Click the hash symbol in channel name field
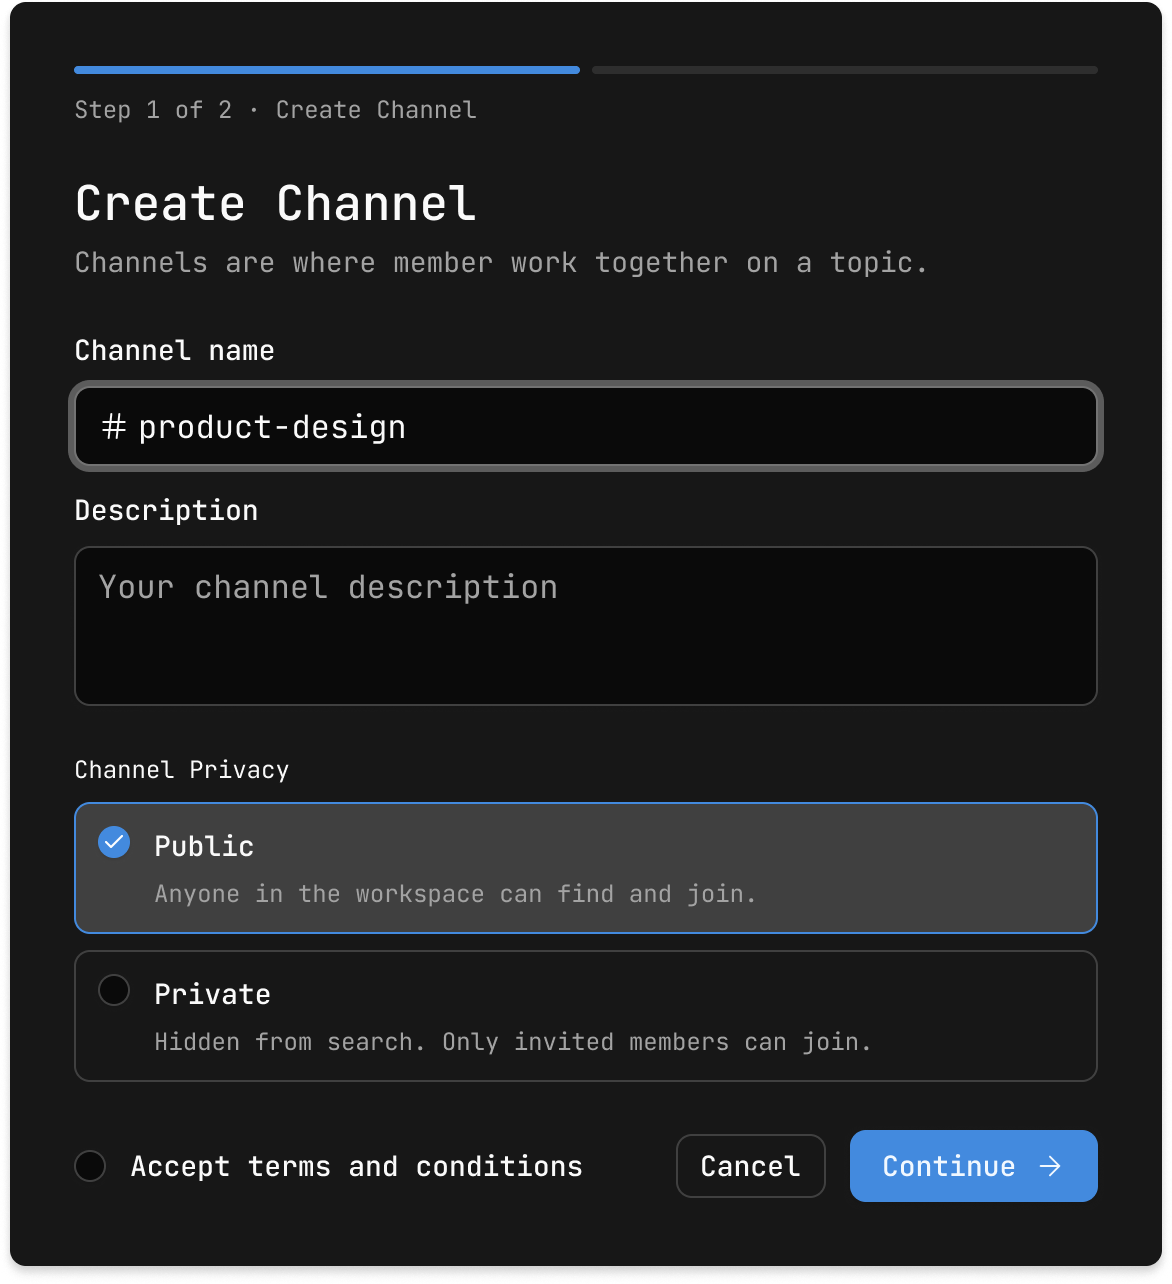The image size is (1172, 1284). coord(114,427)
